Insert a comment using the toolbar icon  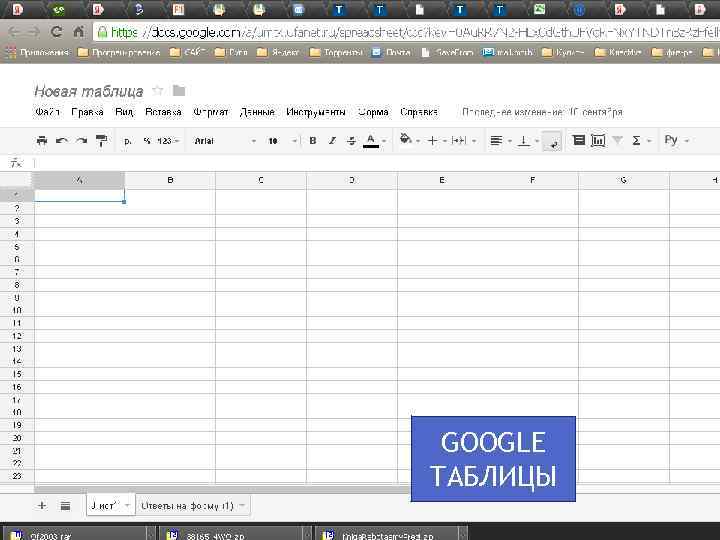point(579,140)
